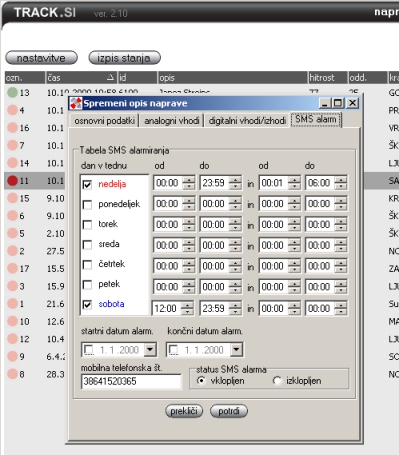399x455 pixels.
Task: Select the vklopljen radio button
Action: [201, 380]
